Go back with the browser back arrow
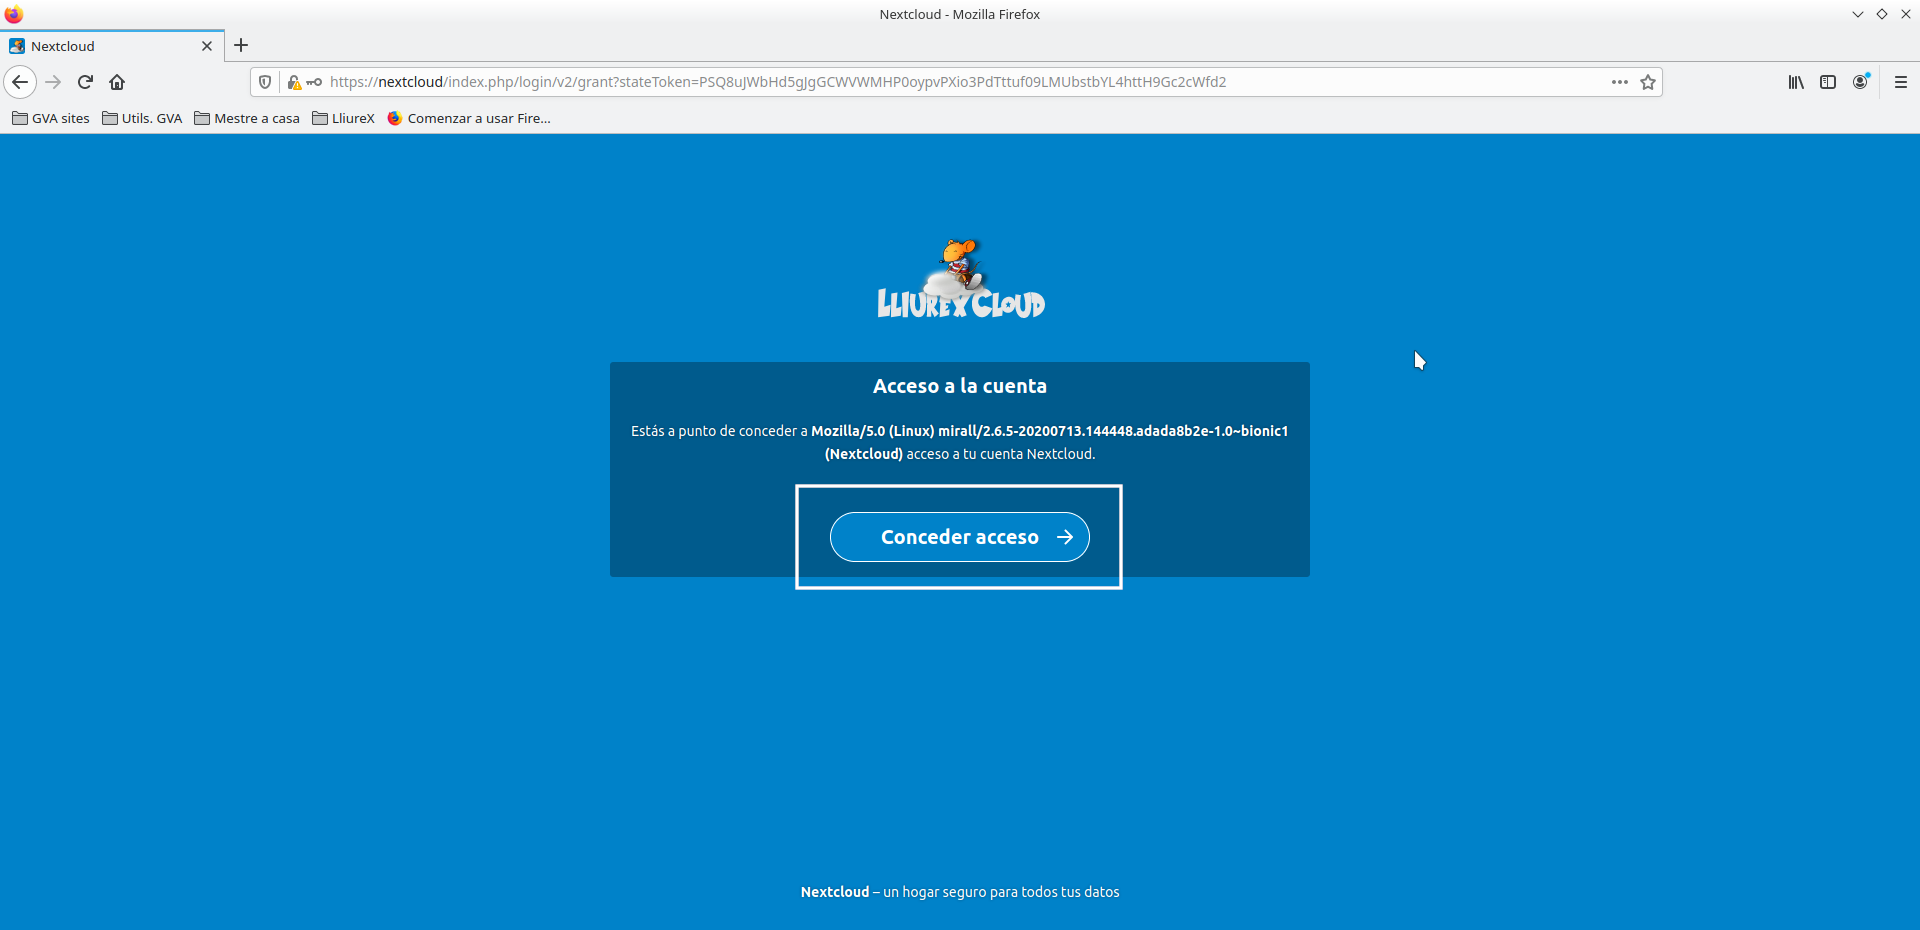Screen dimensions: 1920x930 (20, 82)
